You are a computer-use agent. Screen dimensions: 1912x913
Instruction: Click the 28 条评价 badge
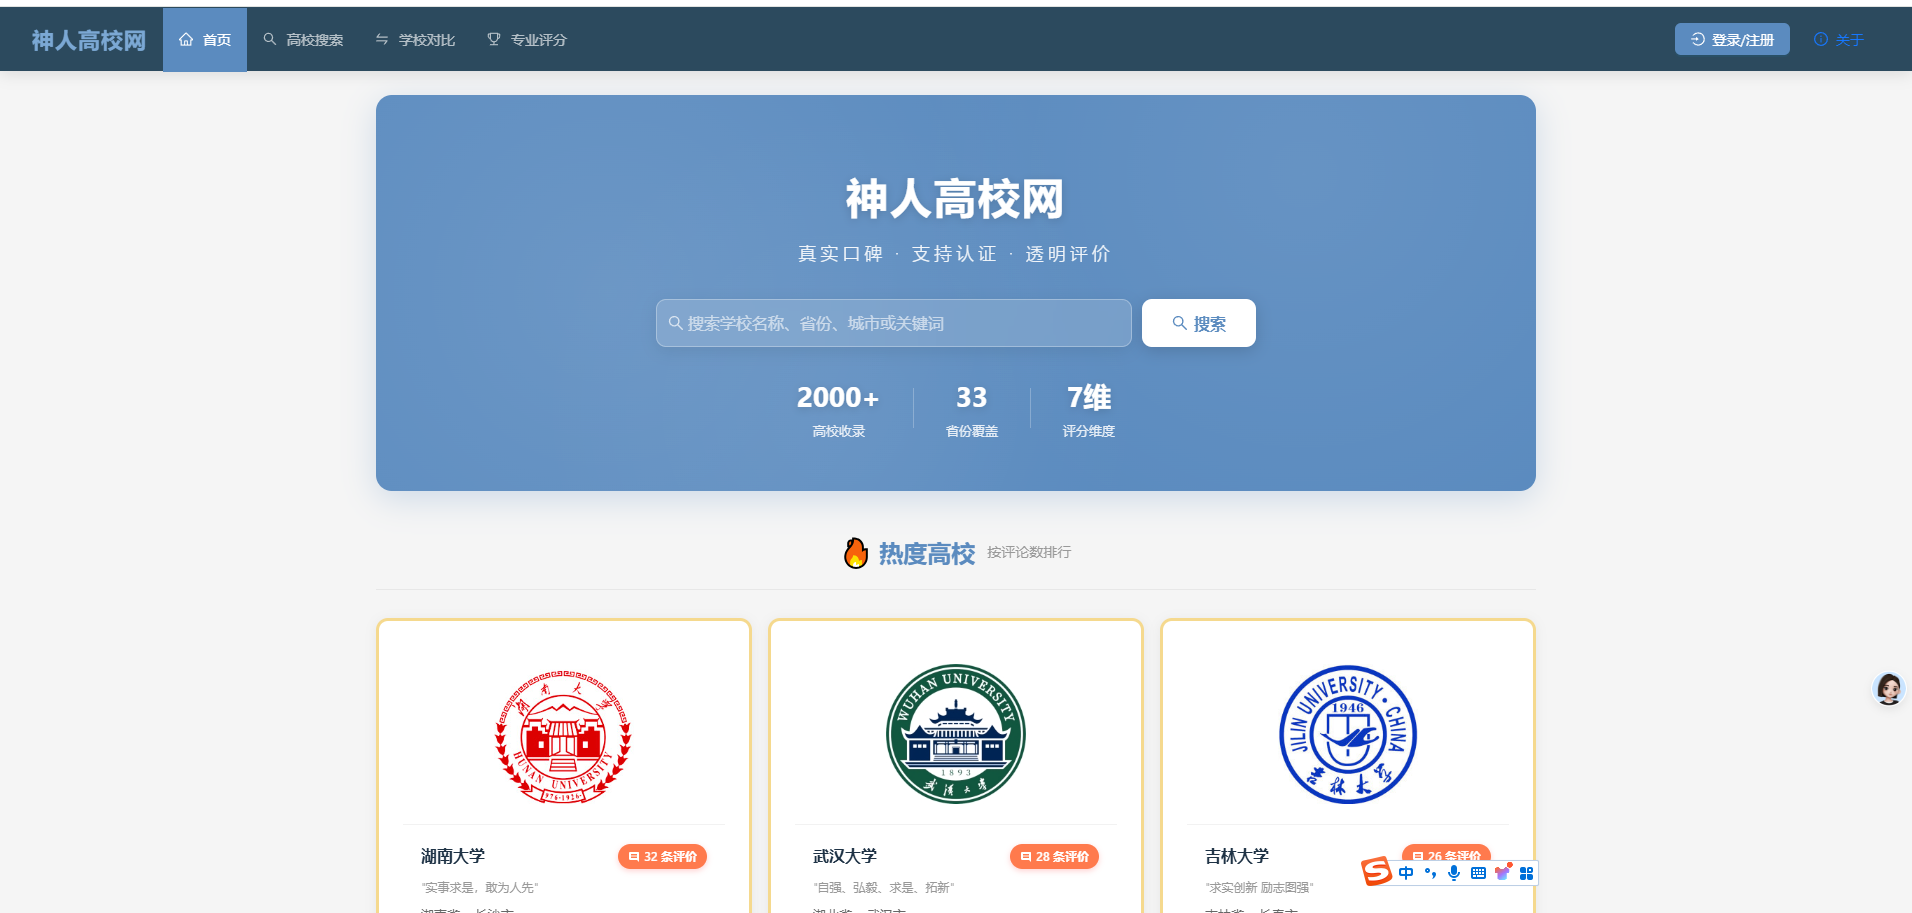1054,856
